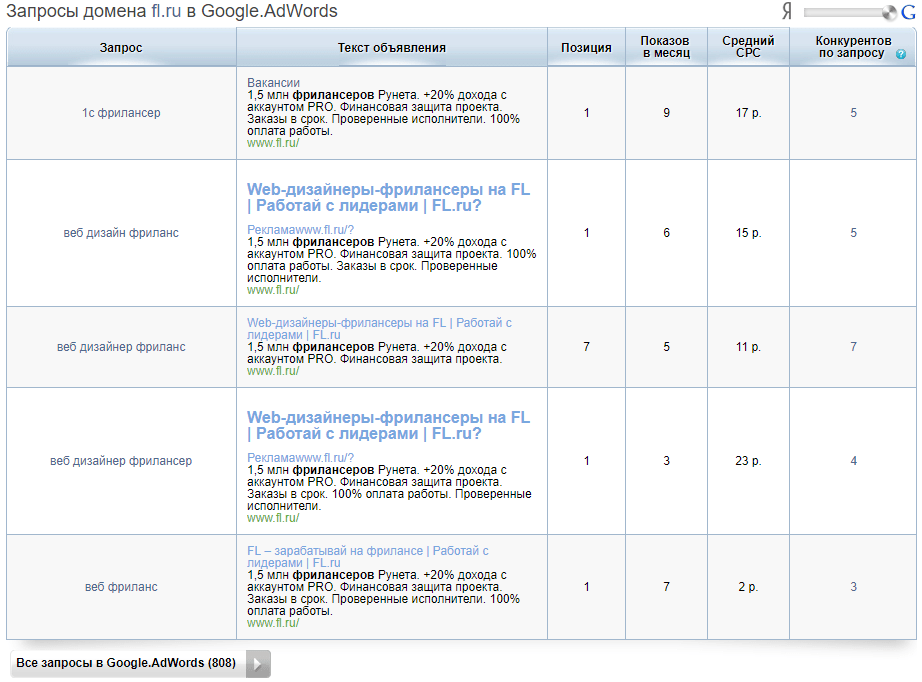Sort by the Запрос column header
This screenshot has width=922, height=682.
pyautogui.click(x=121, y=48)
